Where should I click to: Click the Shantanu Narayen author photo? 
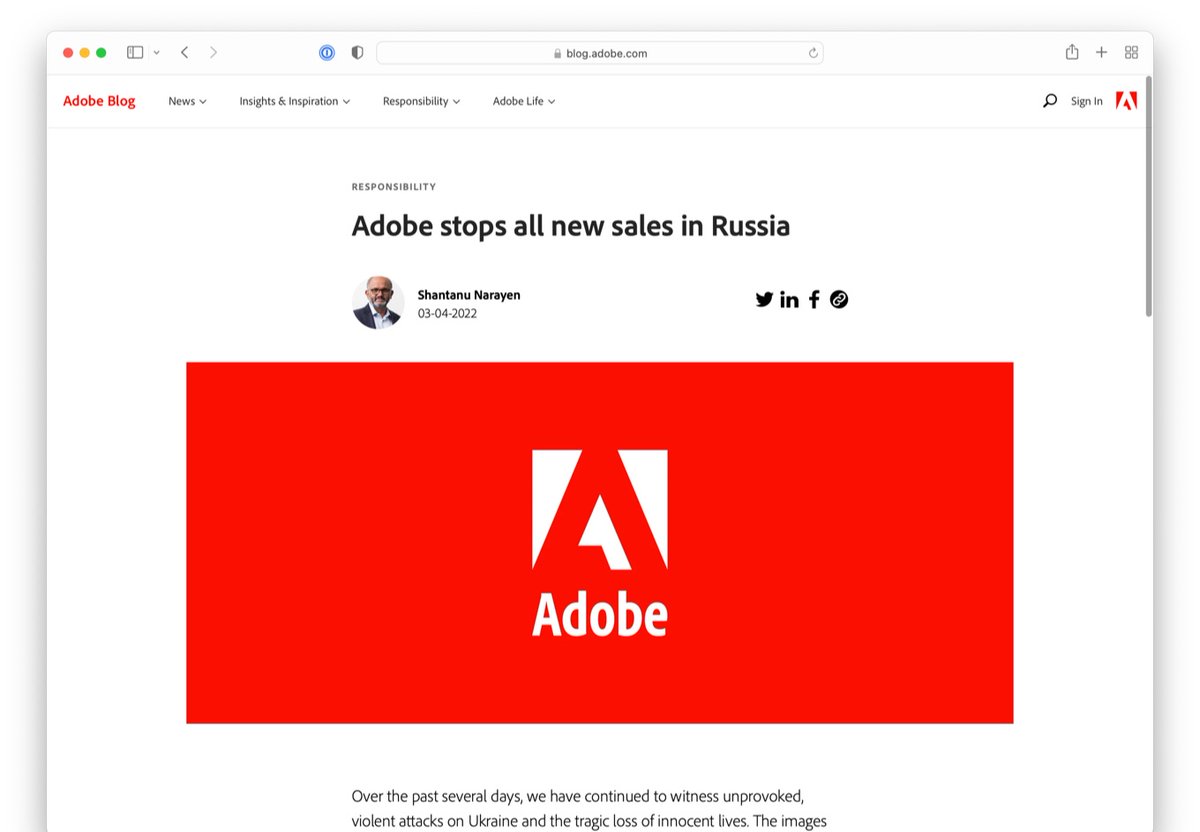tap(378, 302)
